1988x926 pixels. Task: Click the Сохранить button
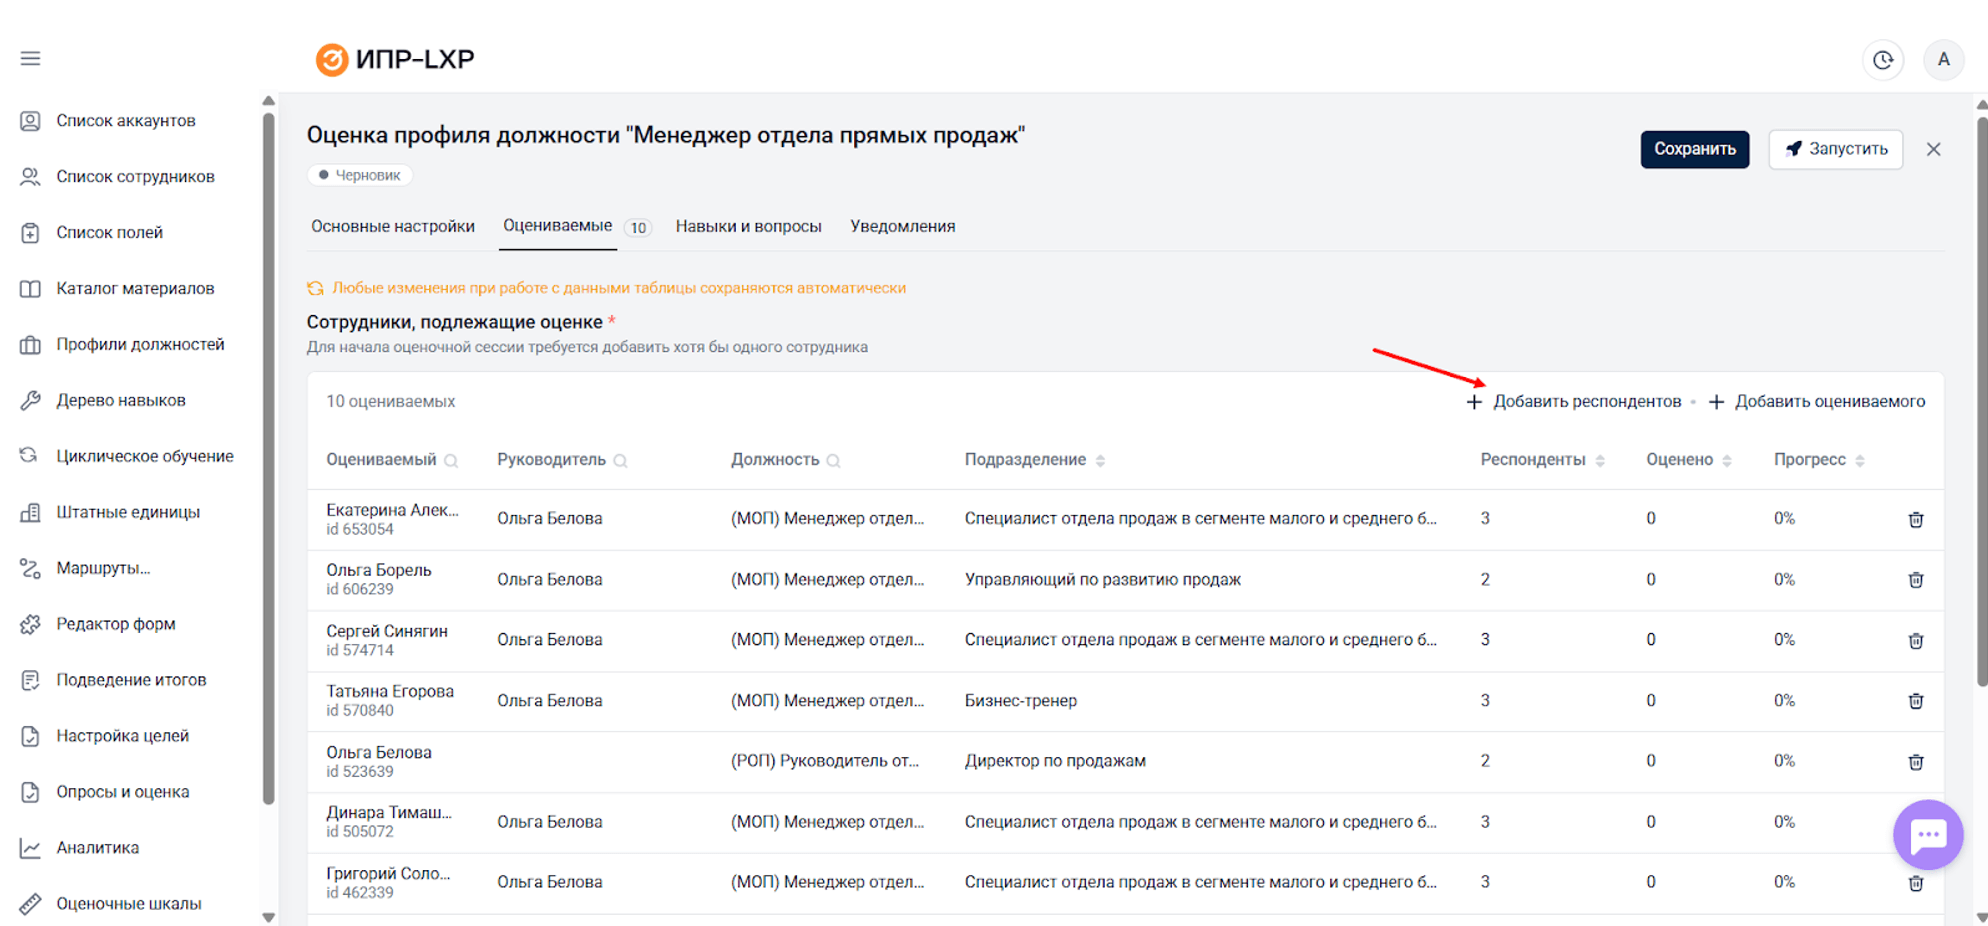1694,149
